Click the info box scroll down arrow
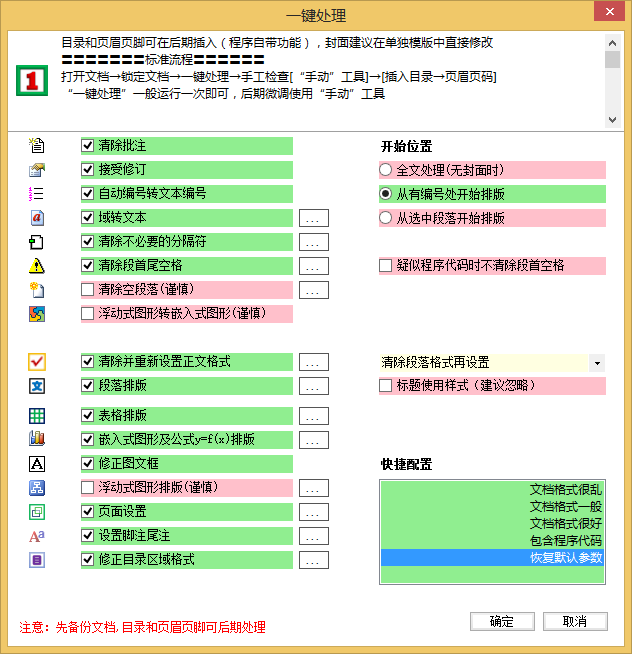 point(612,120)
